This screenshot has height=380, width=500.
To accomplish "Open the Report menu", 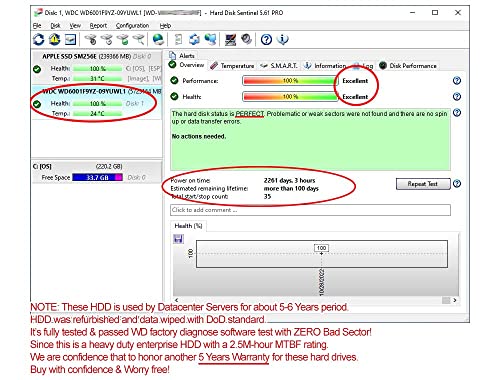I will (x=98, y=26).
